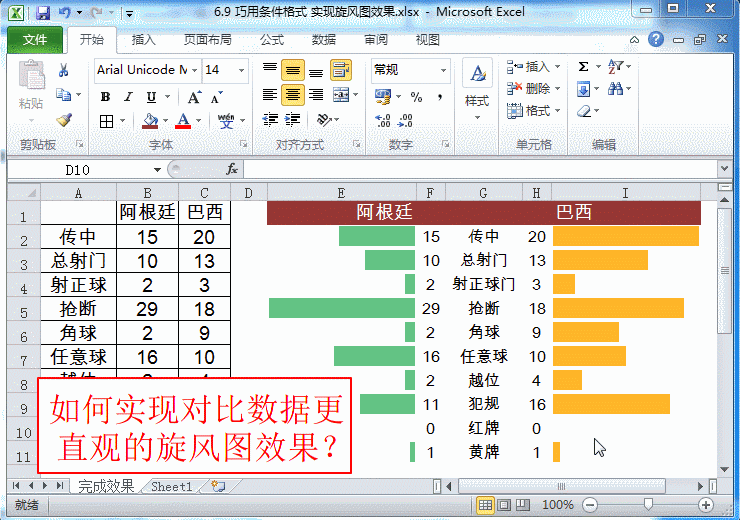The image size is (740, 520).
Task: Click the cell Borders icon
Action: tap(107, 121)
